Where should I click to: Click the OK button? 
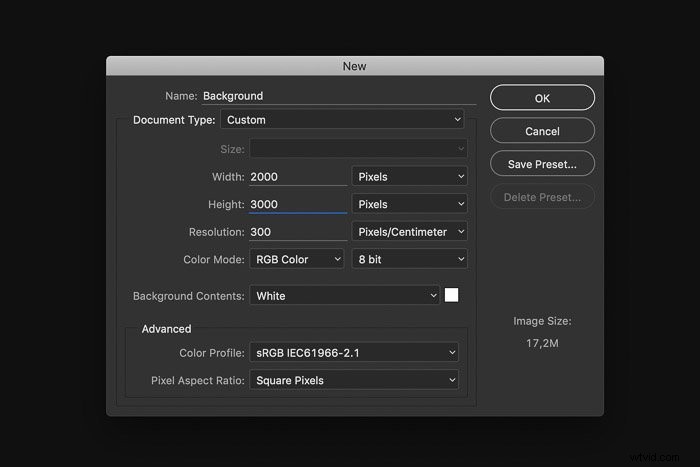[x=542, y=98]
